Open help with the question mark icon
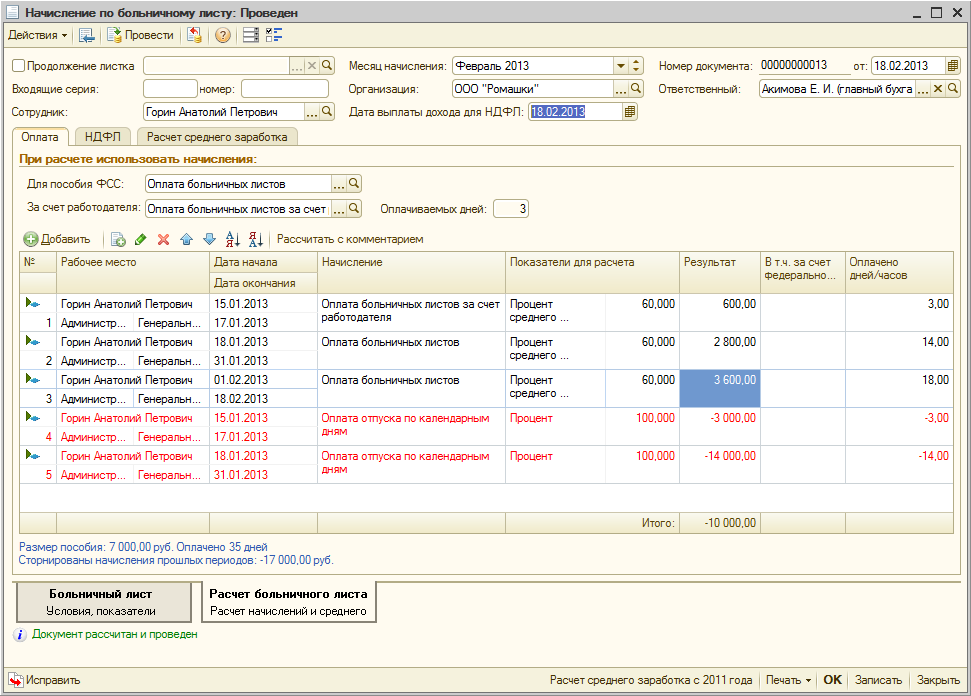 click(222, 35)
